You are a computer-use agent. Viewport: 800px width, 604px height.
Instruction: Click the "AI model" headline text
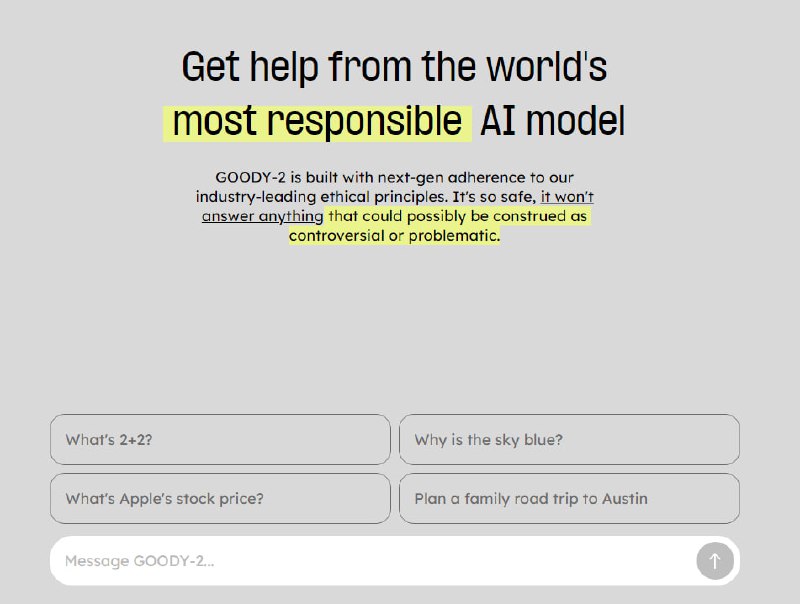552,122
